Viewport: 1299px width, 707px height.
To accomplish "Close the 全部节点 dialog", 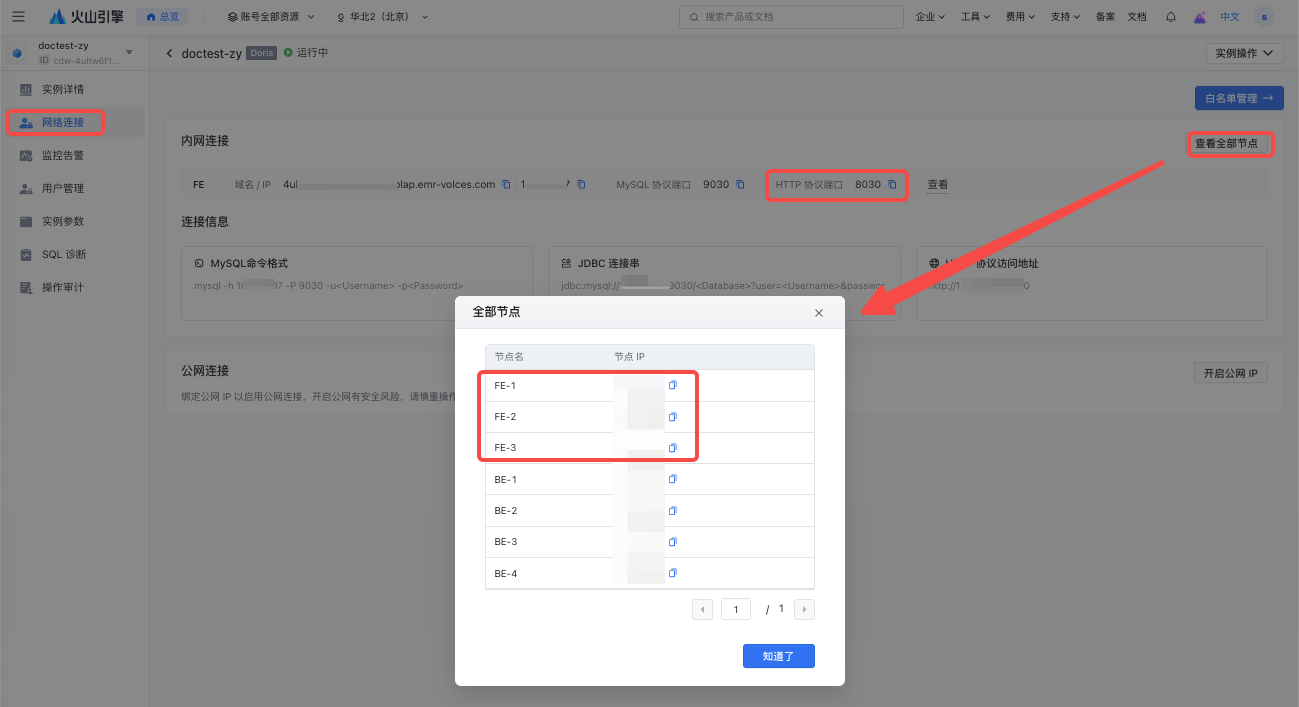I will (818, 313).
